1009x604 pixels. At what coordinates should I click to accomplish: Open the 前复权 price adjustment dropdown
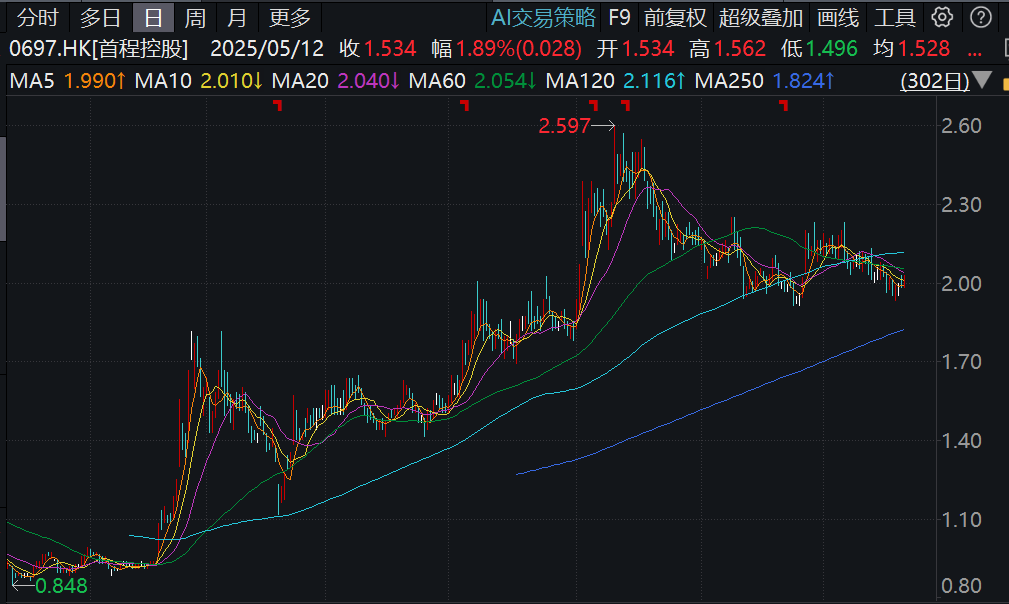[675, 17]
